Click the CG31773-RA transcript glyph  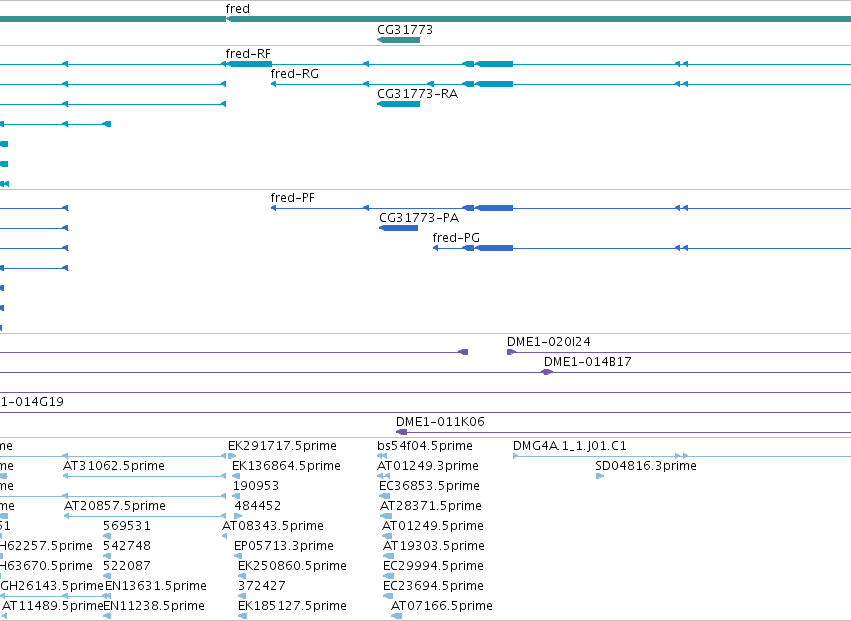point(398,104)
